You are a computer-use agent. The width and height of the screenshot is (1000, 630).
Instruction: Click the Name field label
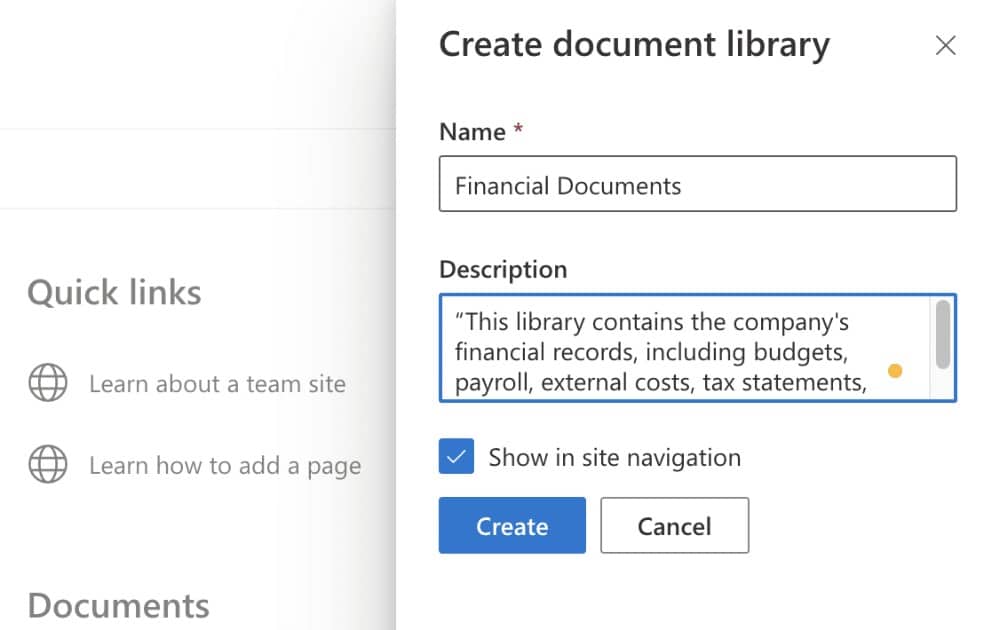472,132
